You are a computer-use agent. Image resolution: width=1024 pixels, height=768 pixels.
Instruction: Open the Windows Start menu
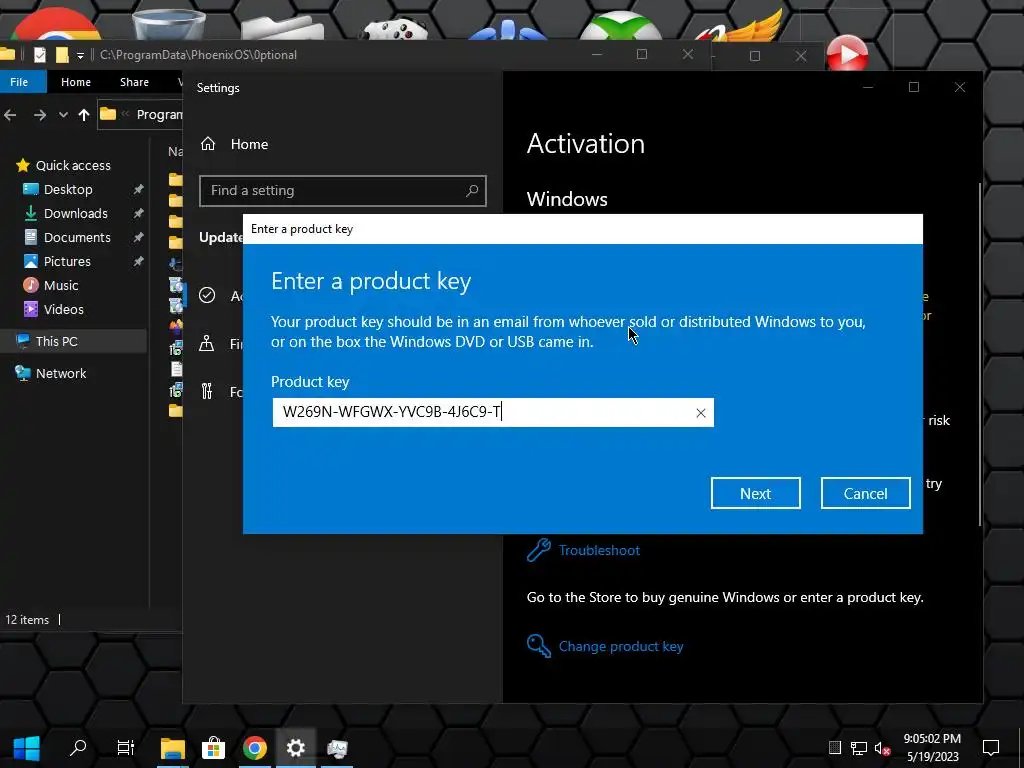coord(27,748)
